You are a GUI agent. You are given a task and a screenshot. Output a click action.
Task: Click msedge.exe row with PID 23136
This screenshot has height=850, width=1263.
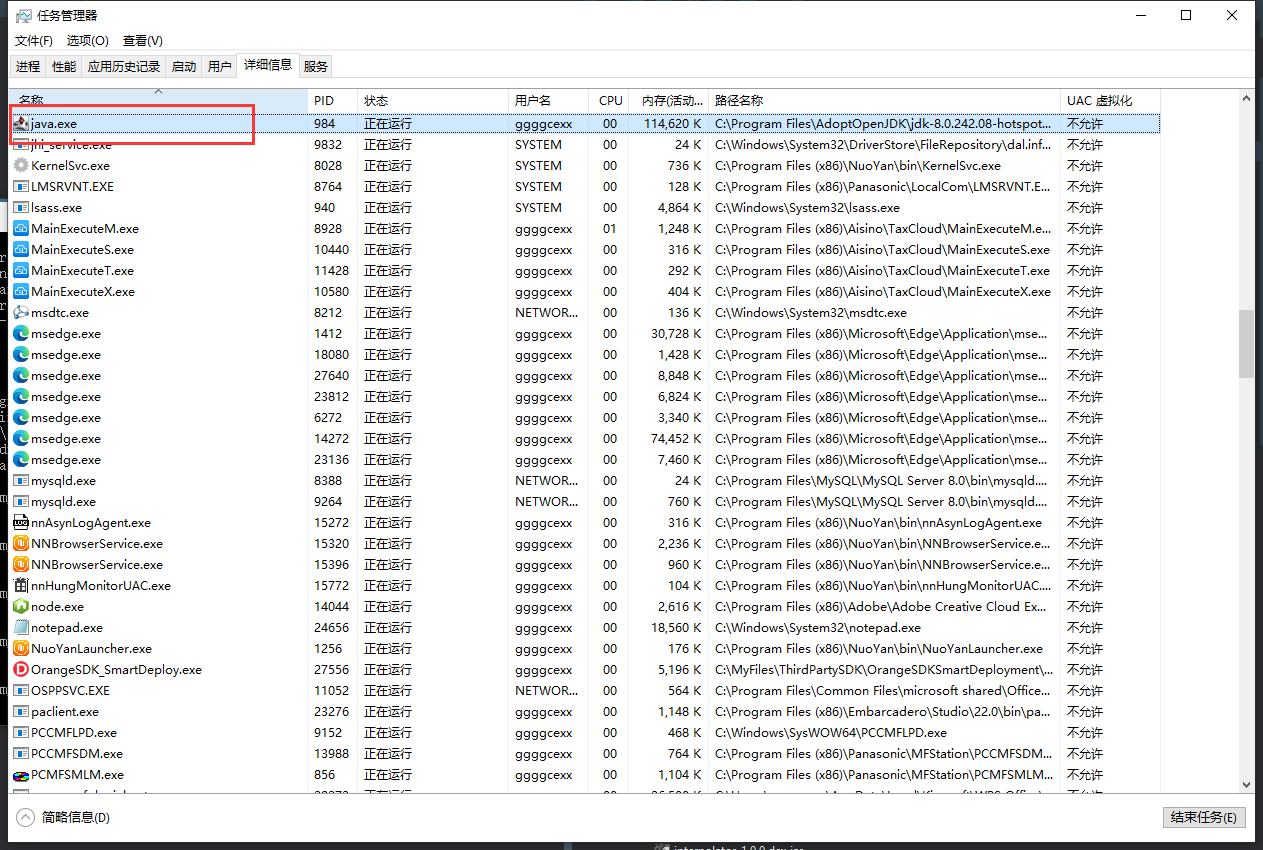tap(585, 460)
